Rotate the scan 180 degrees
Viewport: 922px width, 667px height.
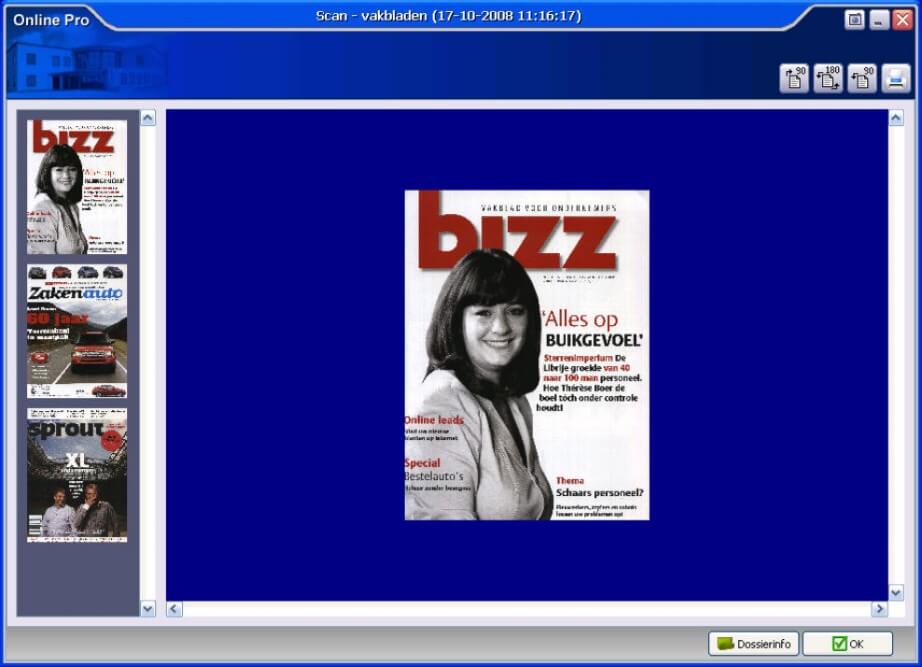pyautogui.click(x=828, y=78)
